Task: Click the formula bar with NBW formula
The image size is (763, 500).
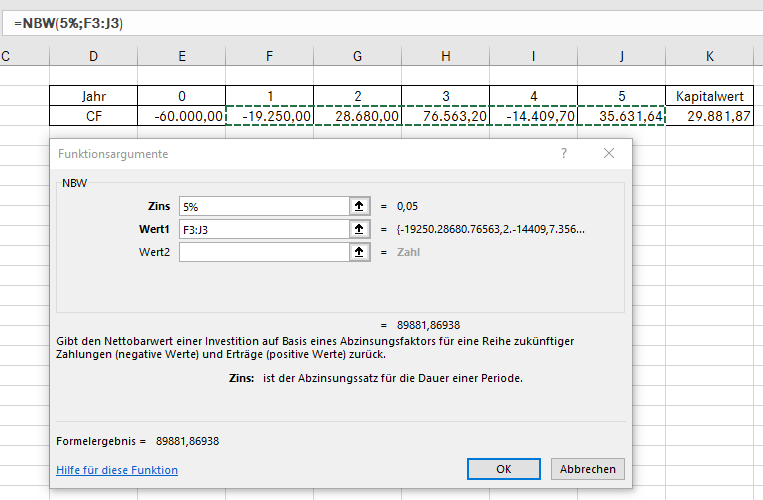Action: point(380,22)
